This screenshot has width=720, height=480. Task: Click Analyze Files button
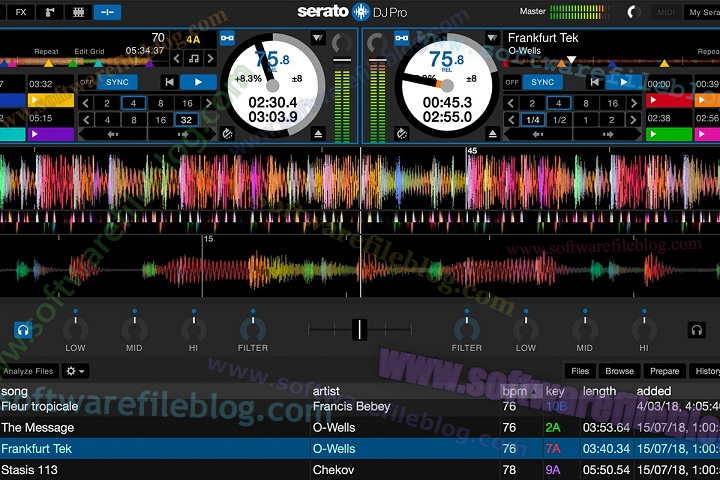(28, 371)
